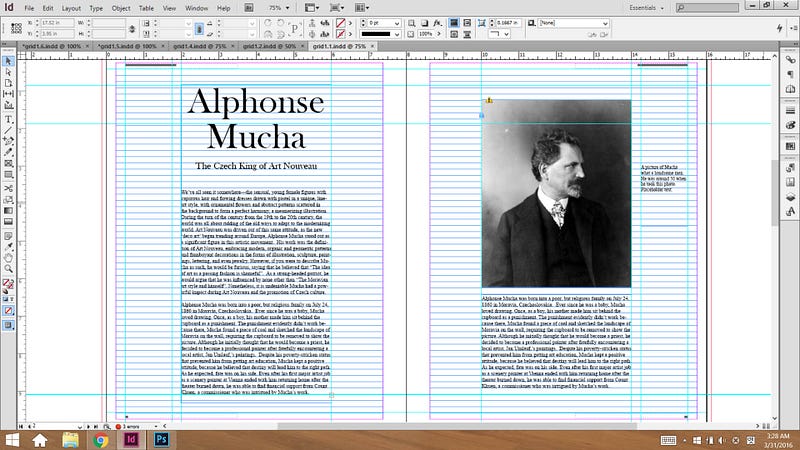Screen dimensions: 800x450
Task: Open Photoshop from the Windows taskbar
Action: [x=160, y=439]
